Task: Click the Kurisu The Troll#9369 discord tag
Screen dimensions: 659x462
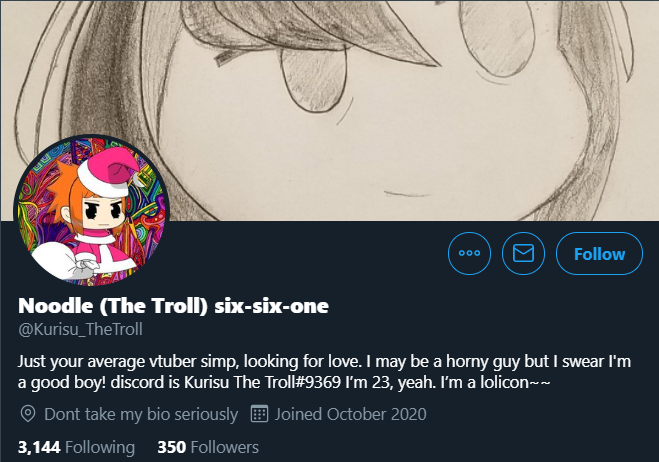Action: tap(262, 382)
